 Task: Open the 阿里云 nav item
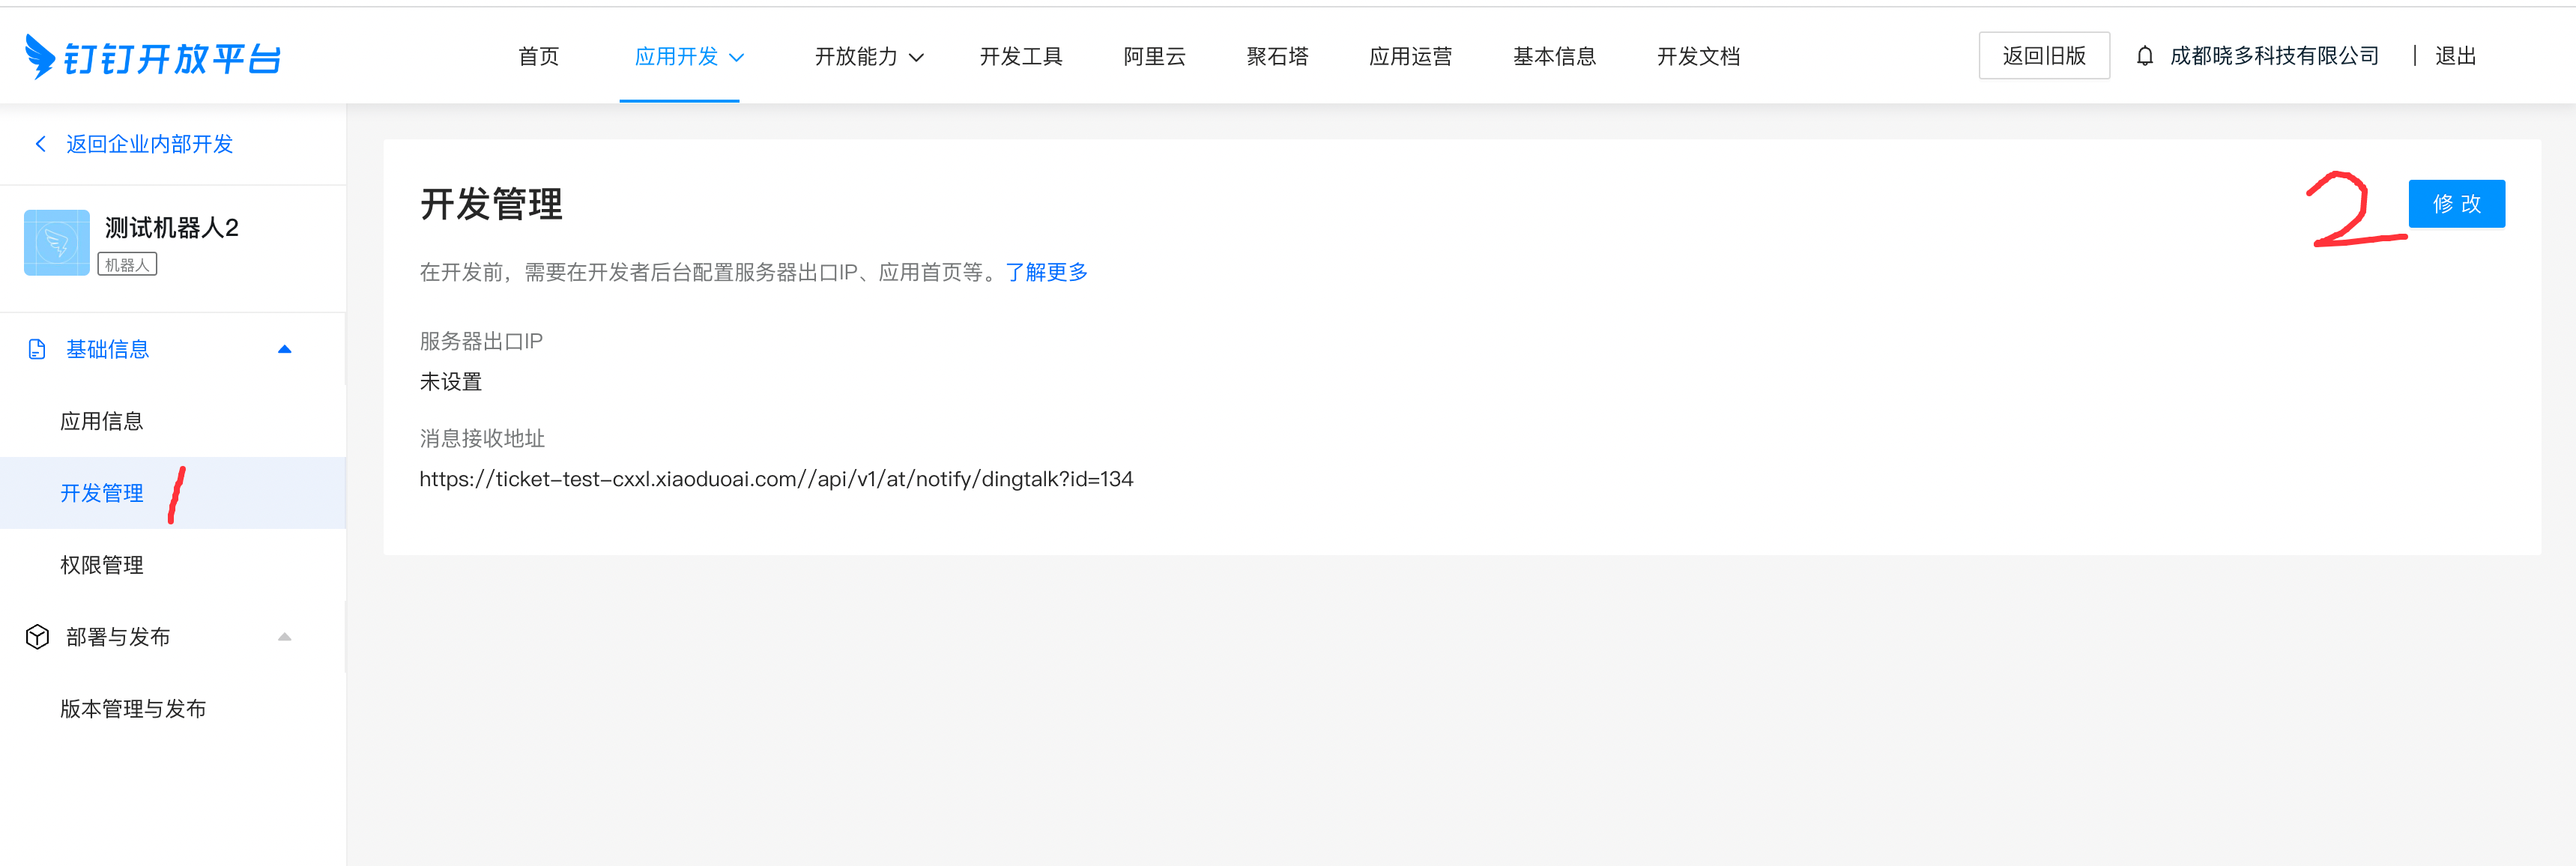coord(1154,56)
